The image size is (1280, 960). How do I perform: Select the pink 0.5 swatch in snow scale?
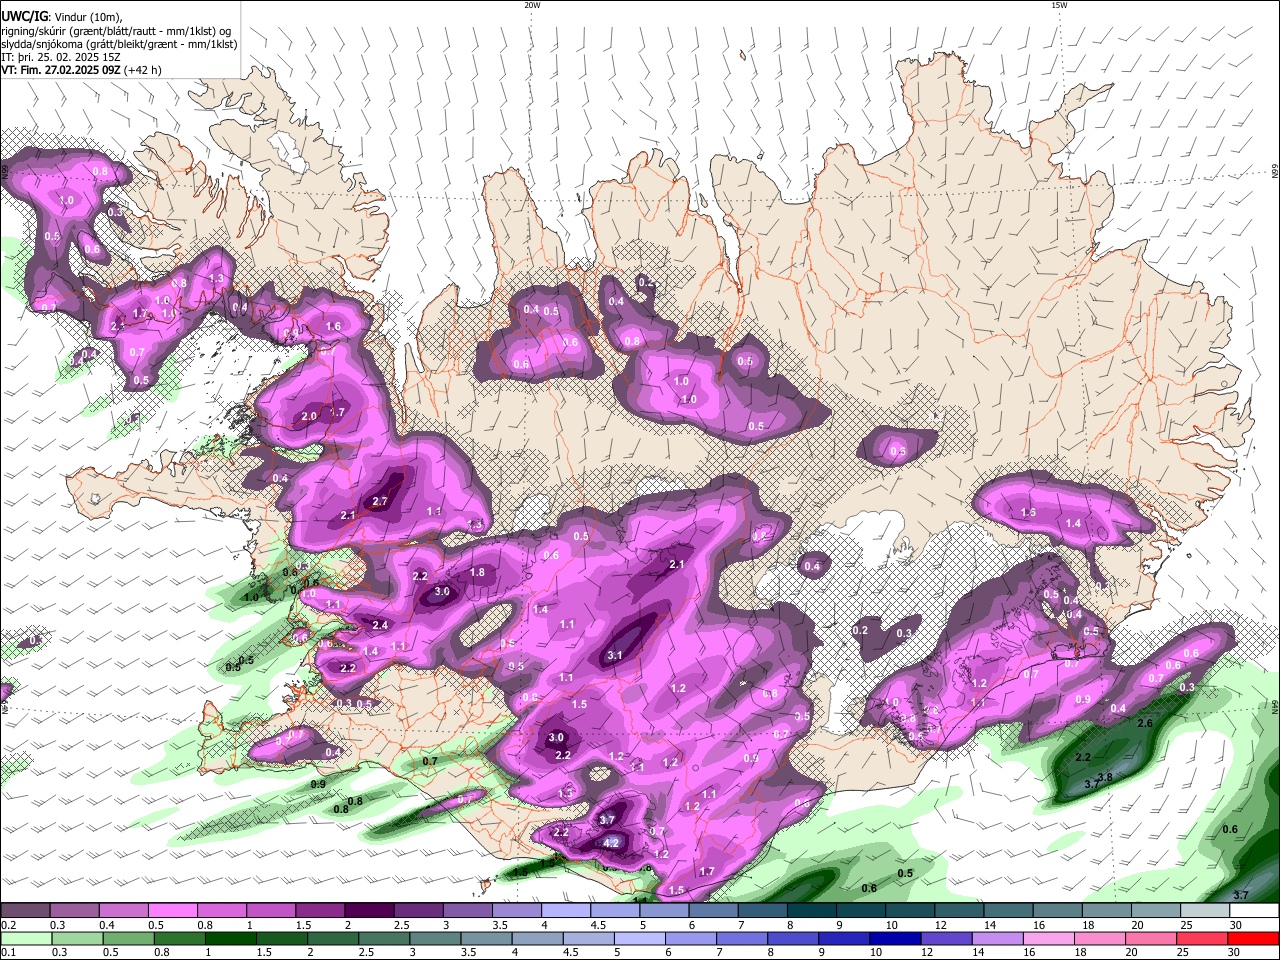(x=172, y=910)
